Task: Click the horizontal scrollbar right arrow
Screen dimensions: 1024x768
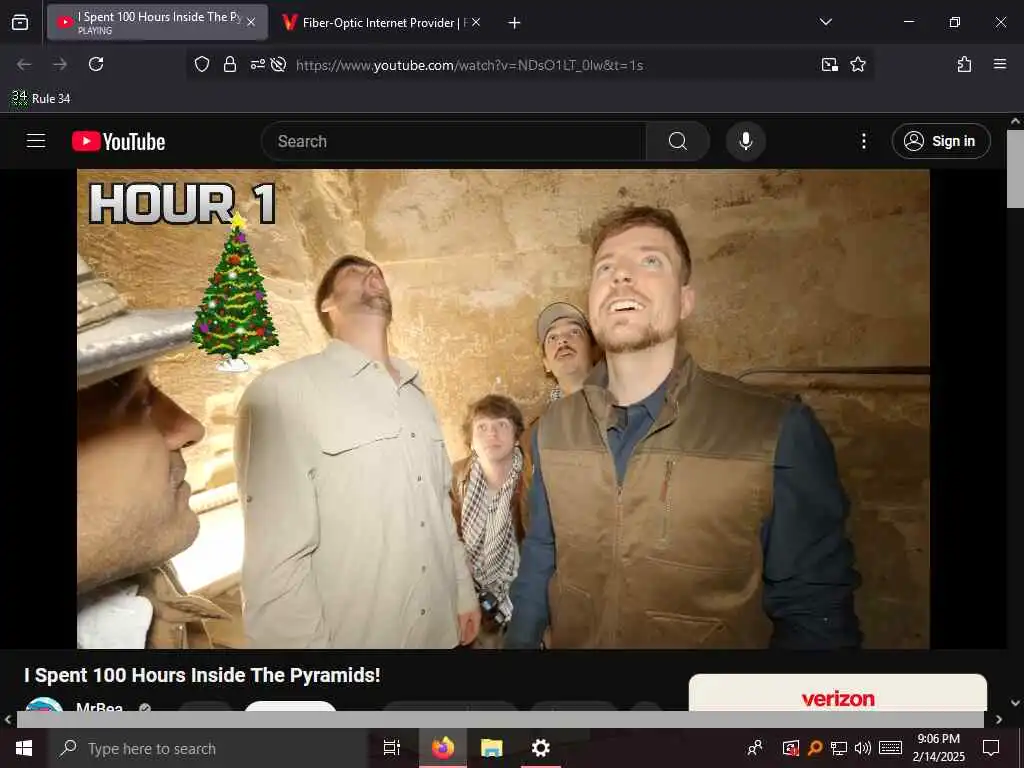Action: pyautogui.click(x=999, y=720)
